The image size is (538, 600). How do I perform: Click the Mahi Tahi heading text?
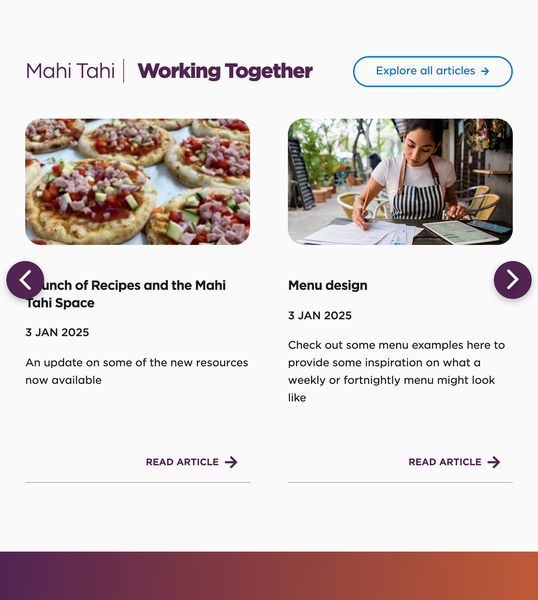pyautogui.click(x=70, y=71)
